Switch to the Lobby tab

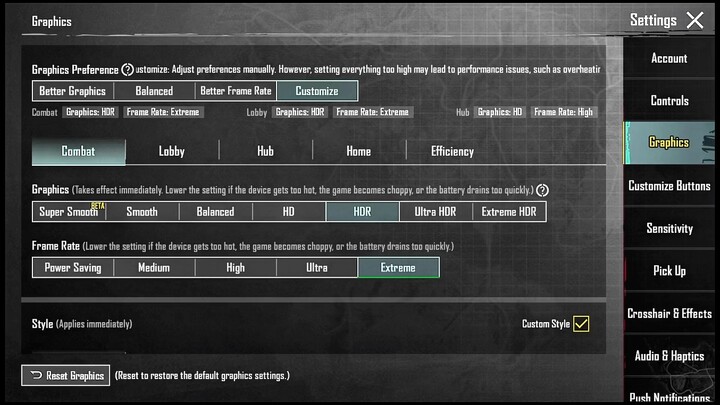(x=172, y=152)
